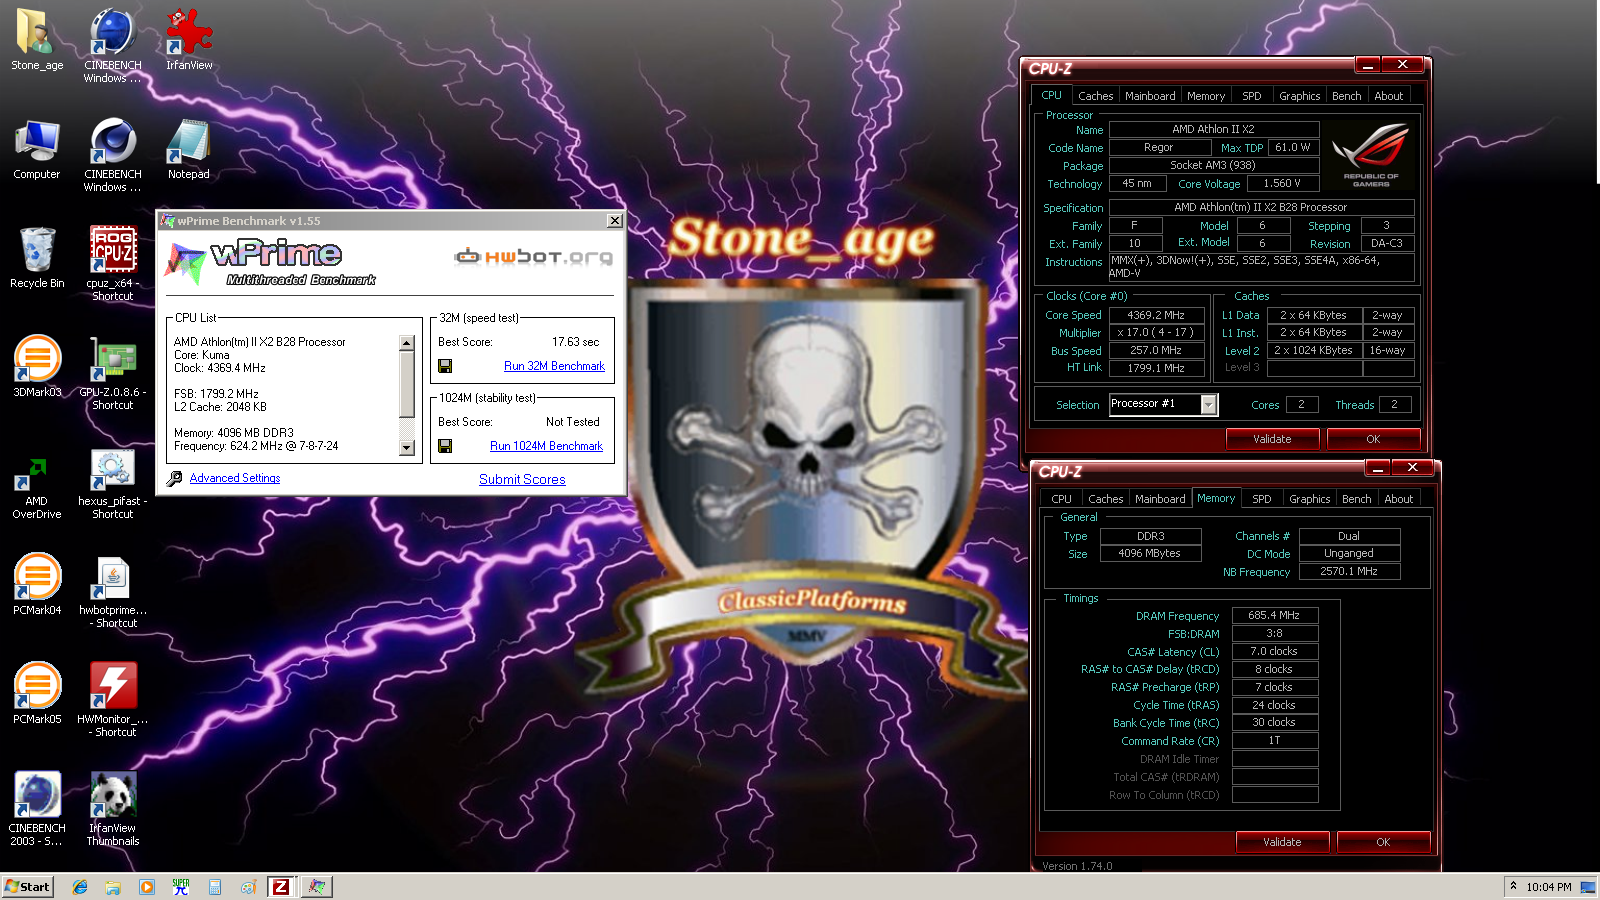
Task: Open the Advanced Settings link
Action: (235, 478)
